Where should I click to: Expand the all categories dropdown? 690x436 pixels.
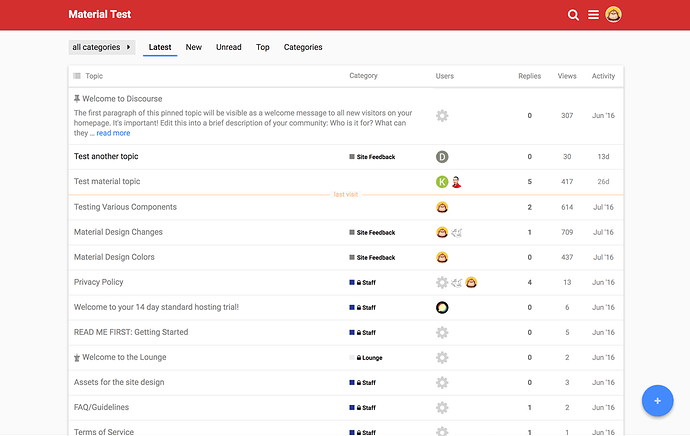102,47
